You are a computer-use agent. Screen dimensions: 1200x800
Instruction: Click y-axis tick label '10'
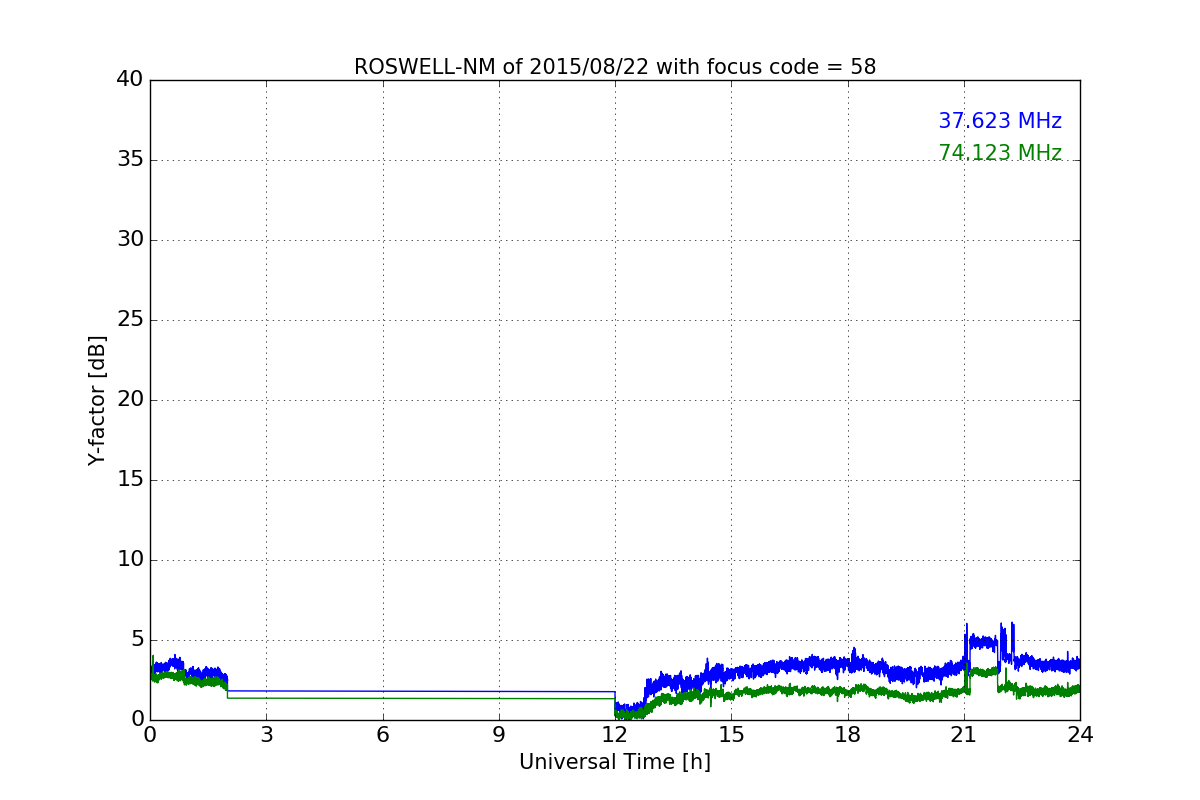click(x=130, y=559)
